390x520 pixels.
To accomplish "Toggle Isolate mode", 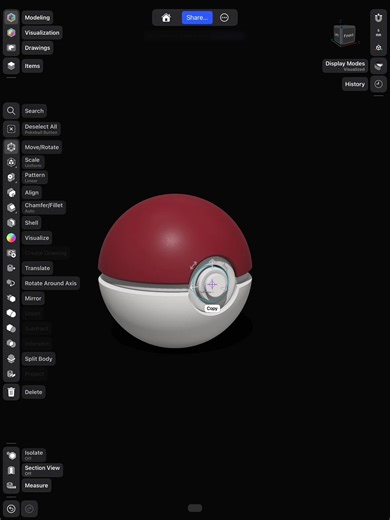I will coord(11,455).
